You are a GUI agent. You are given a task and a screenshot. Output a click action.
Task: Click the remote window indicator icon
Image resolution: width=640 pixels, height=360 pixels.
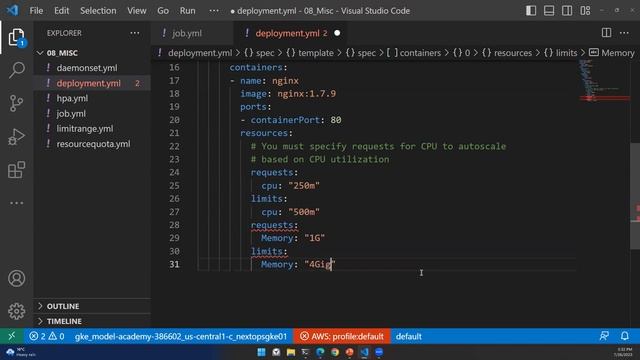click(x=11, y=336)
